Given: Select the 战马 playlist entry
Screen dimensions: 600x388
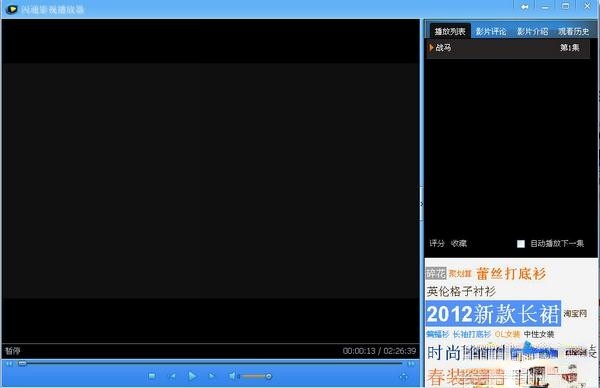Looking at the screenshot, I should [508, 48].
